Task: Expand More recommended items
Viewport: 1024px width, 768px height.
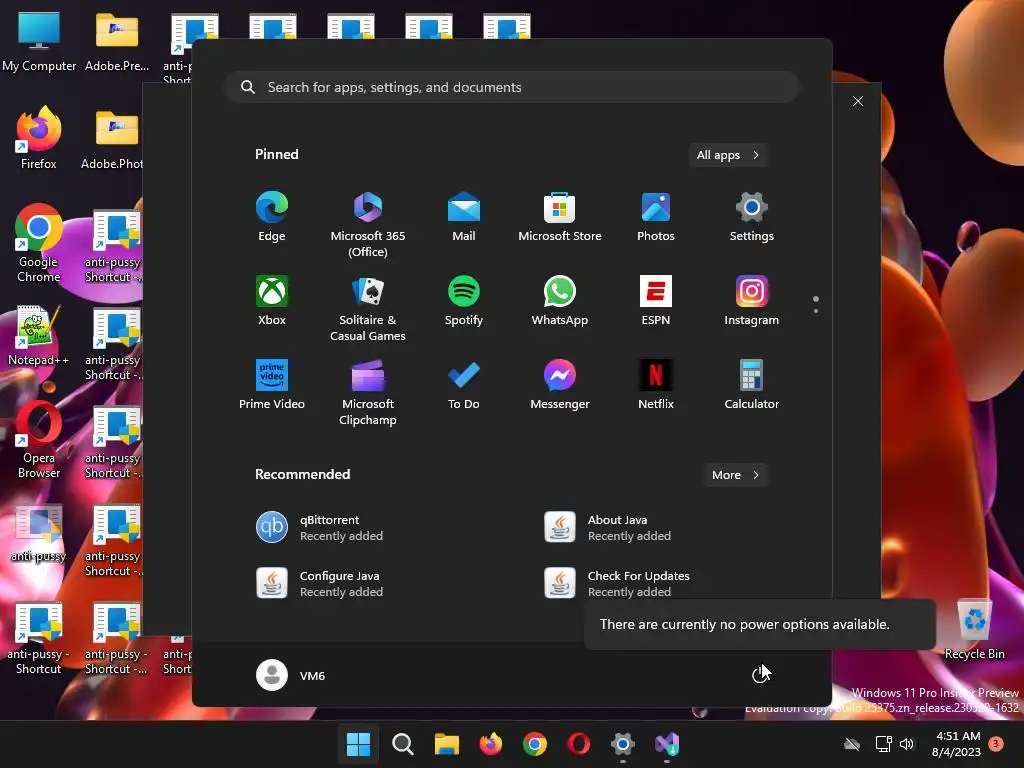Action: pos(735,475)
